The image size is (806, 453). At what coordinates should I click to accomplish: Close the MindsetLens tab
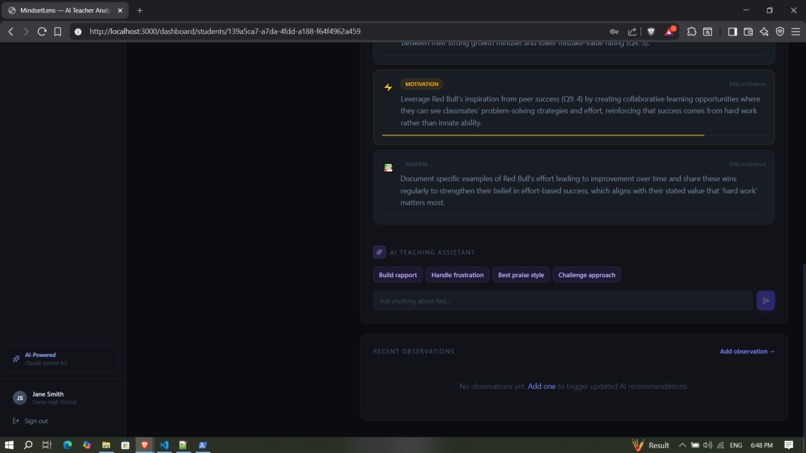pos(120,10)
